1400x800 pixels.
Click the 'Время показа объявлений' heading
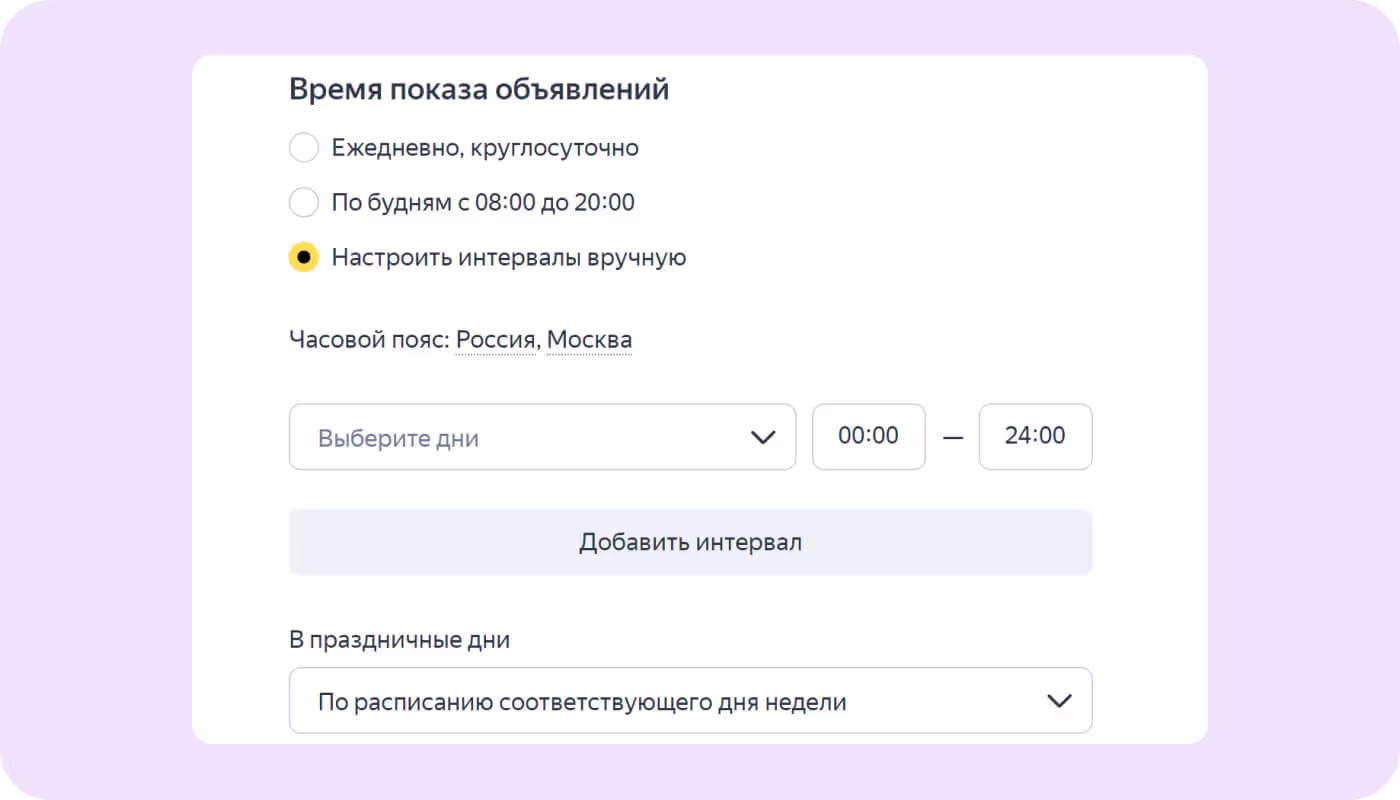click(479, 90)
